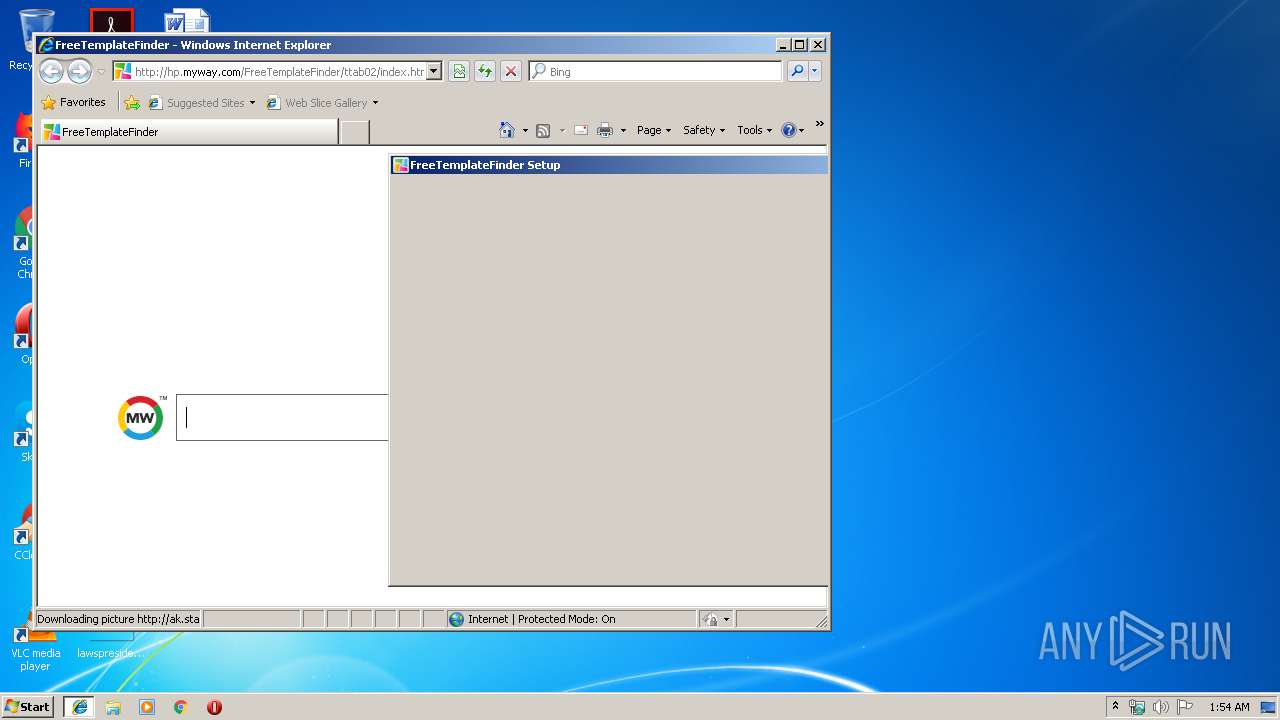Click the Internet Explorer taskbar icon
Viewport: 1280px width, 720px height.
coord(79,706)
